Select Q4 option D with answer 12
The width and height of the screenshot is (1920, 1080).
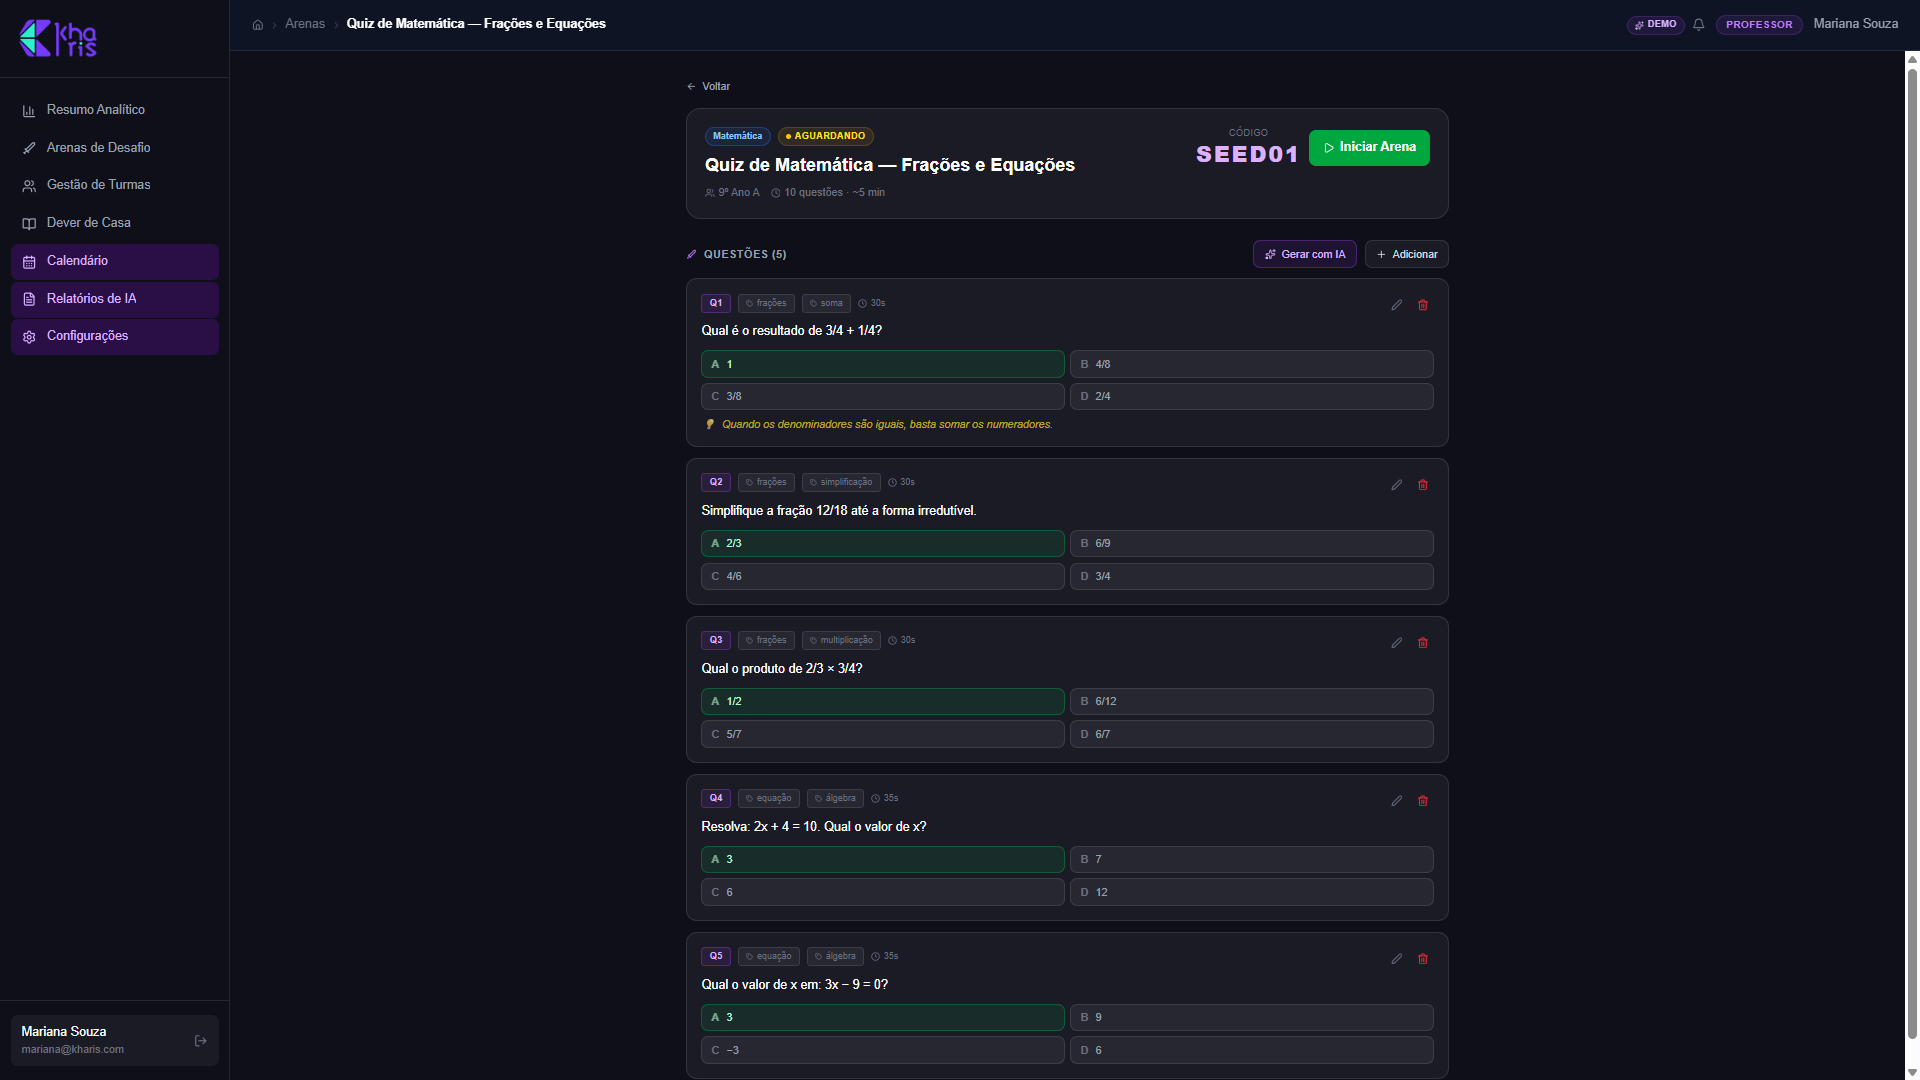click(1252, 892)
